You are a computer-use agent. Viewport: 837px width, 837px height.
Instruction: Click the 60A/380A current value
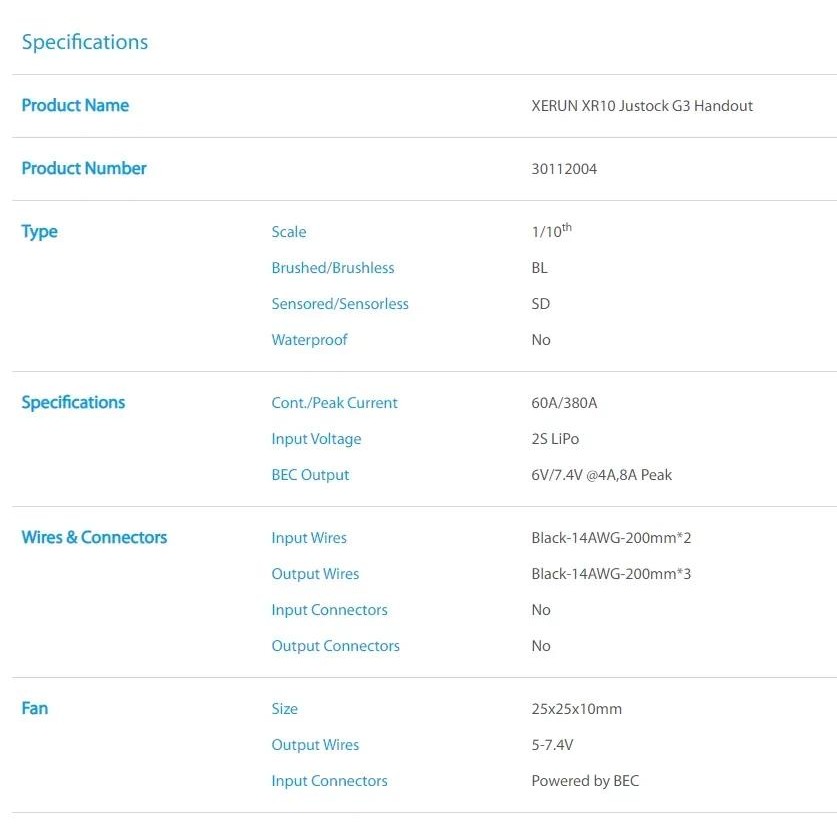pos(564,403)
